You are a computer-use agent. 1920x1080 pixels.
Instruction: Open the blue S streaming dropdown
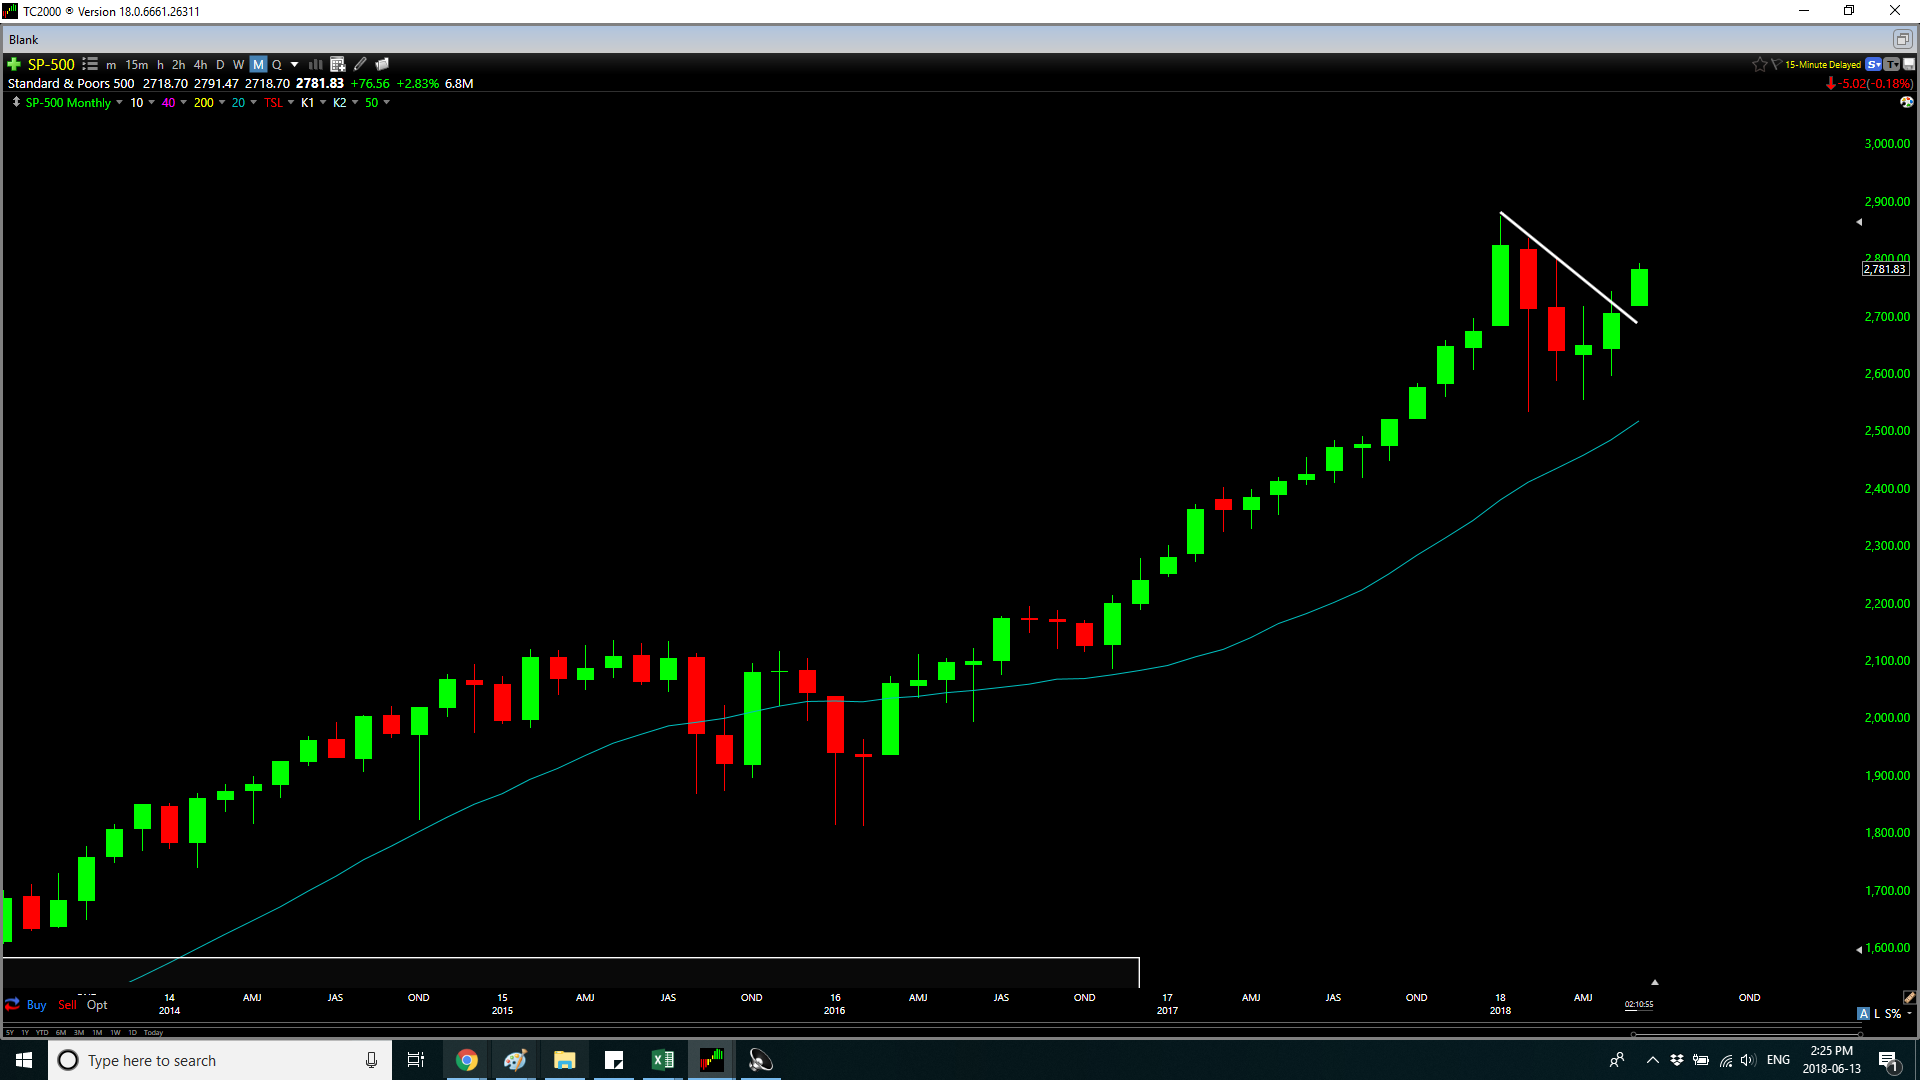(x=1874, y=64)
